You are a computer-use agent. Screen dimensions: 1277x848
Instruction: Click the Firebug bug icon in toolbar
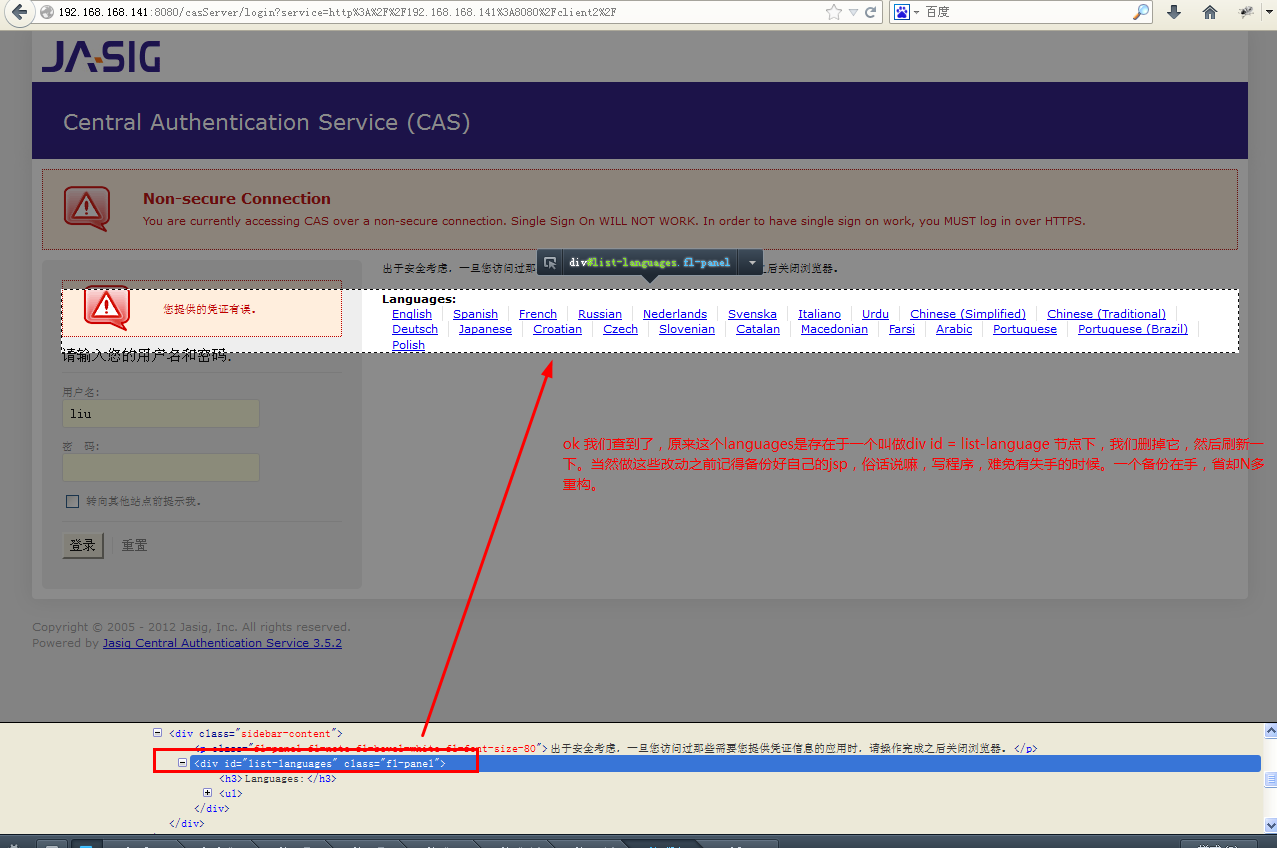[x=1246, y=12]
